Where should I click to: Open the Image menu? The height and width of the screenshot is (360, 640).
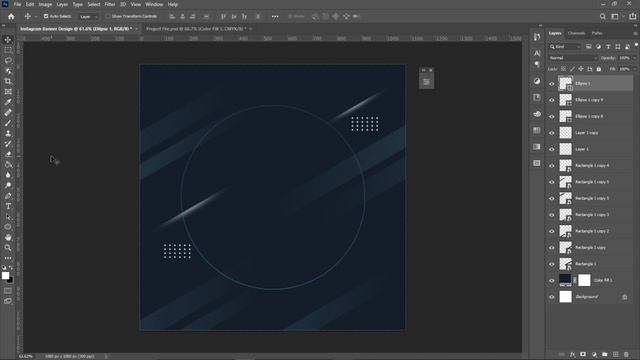(45, 4)
